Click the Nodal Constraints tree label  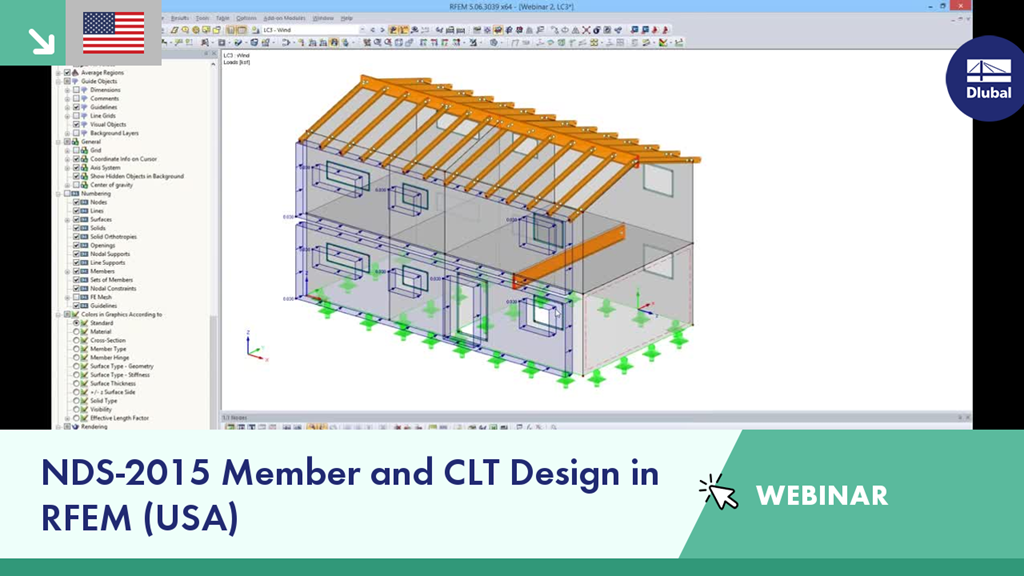113,289
